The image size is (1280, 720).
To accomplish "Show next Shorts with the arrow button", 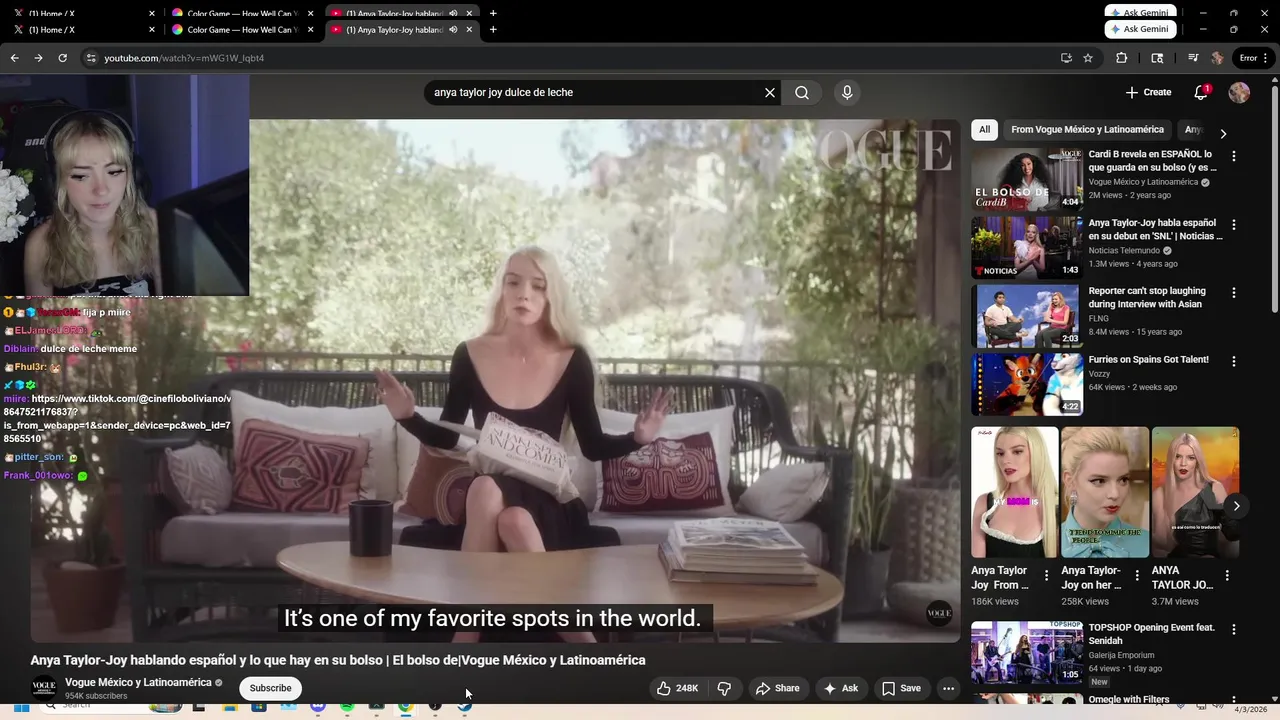I will tap(1236, 506).
